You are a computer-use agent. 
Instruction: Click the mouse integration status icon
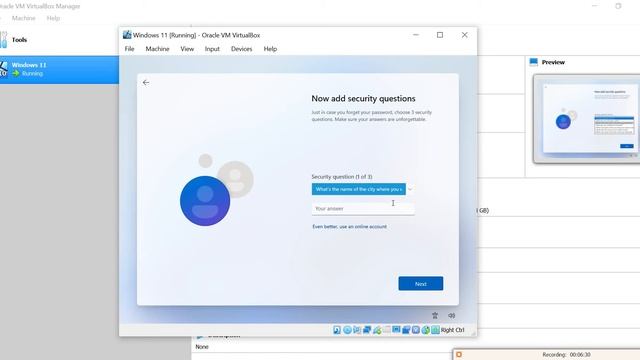coord(426,330)
